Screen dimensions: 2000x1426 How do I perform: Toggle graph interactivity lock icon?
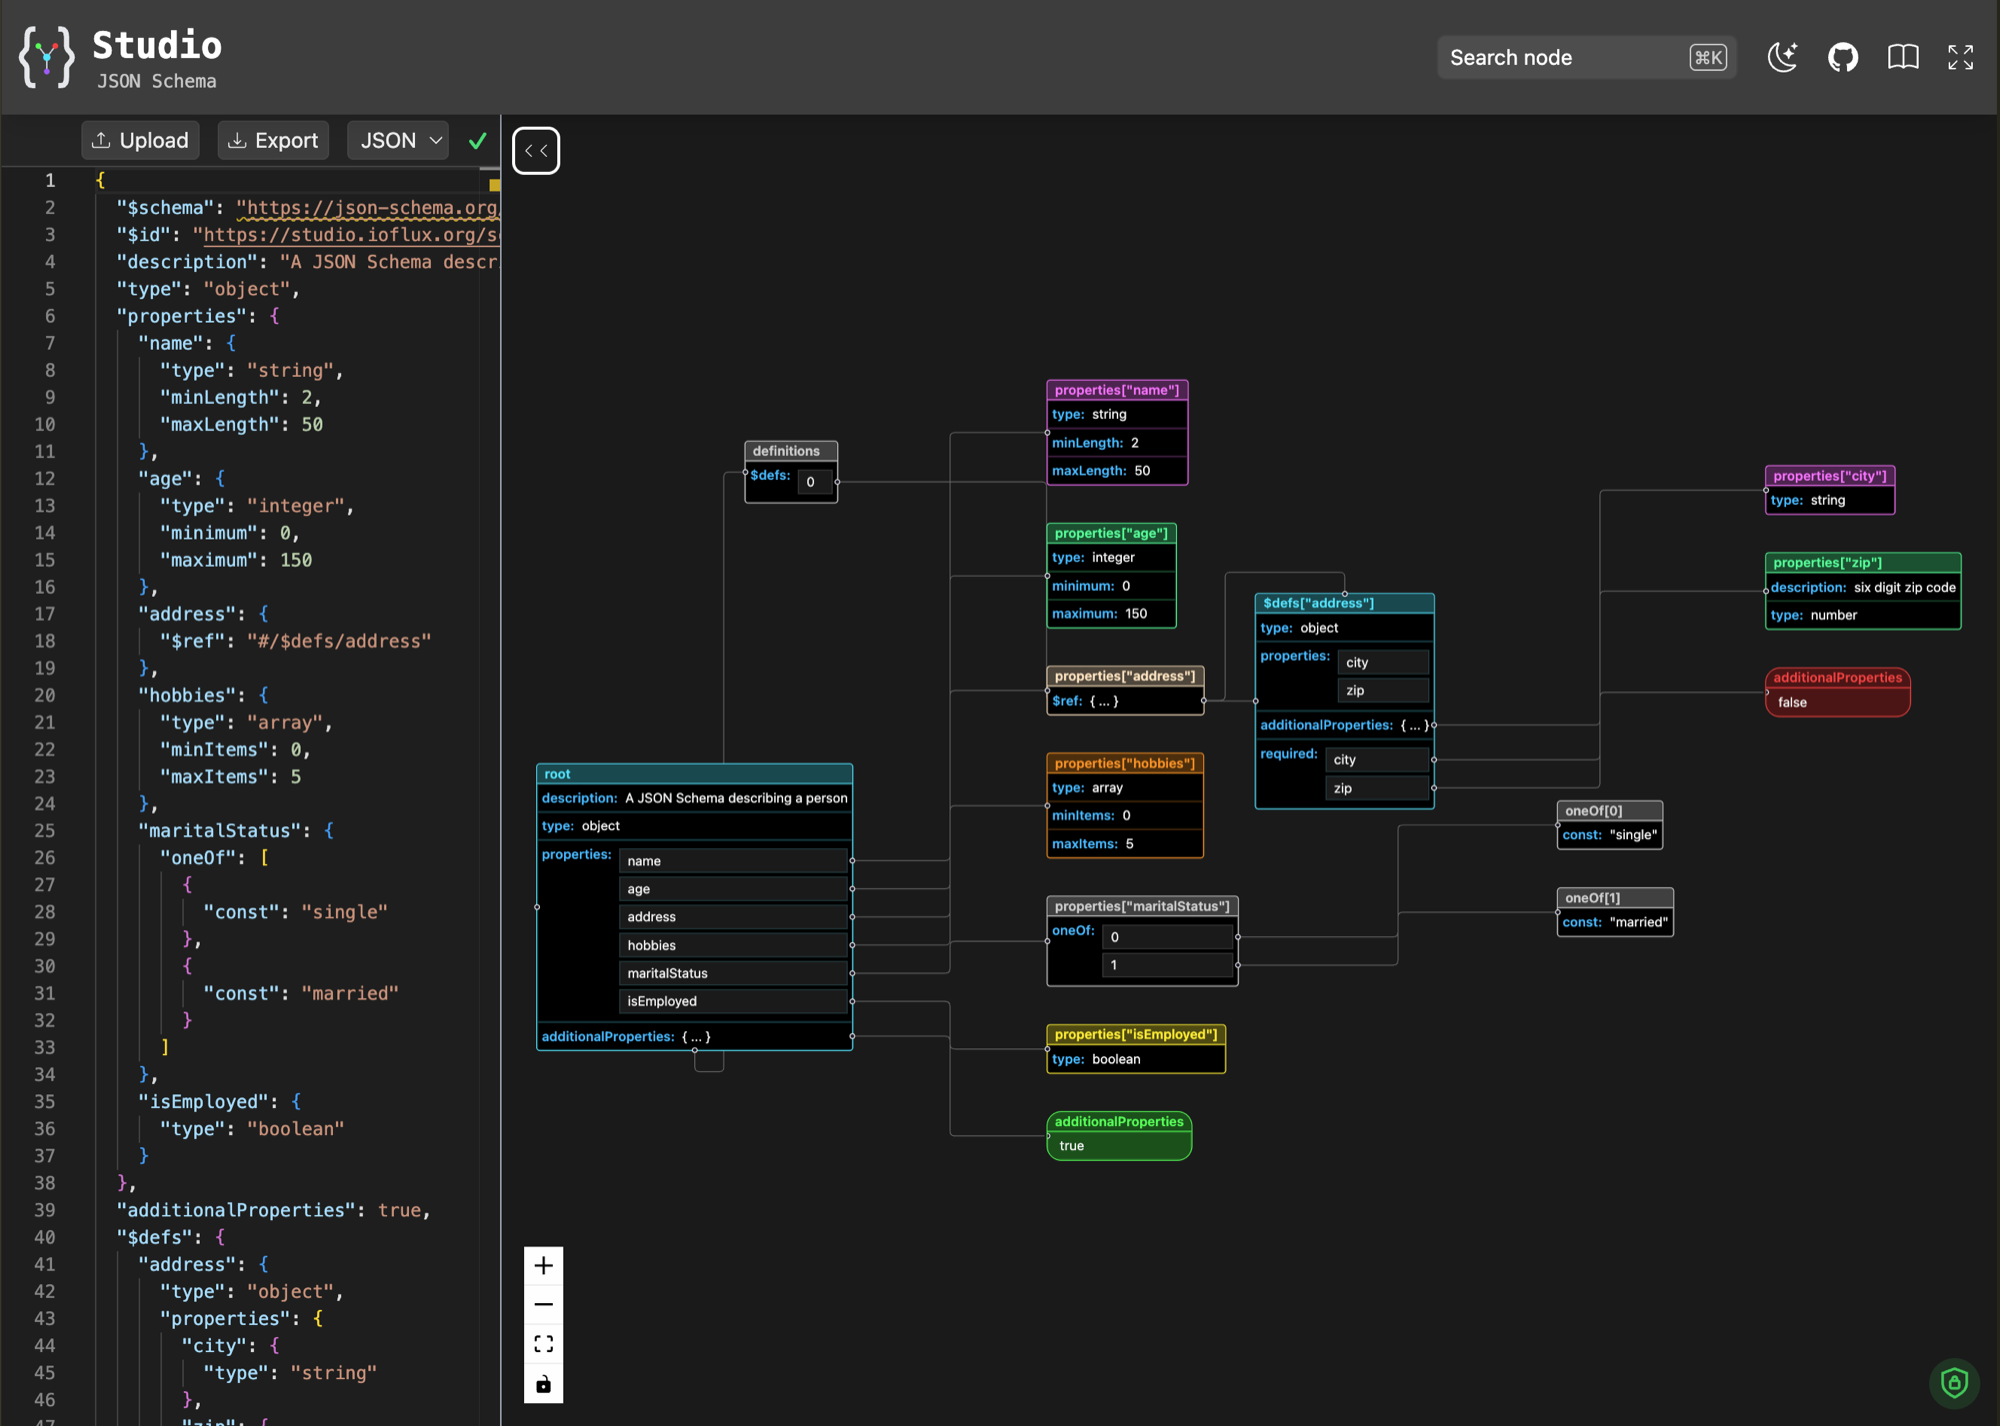click(x=543, y=1384)
